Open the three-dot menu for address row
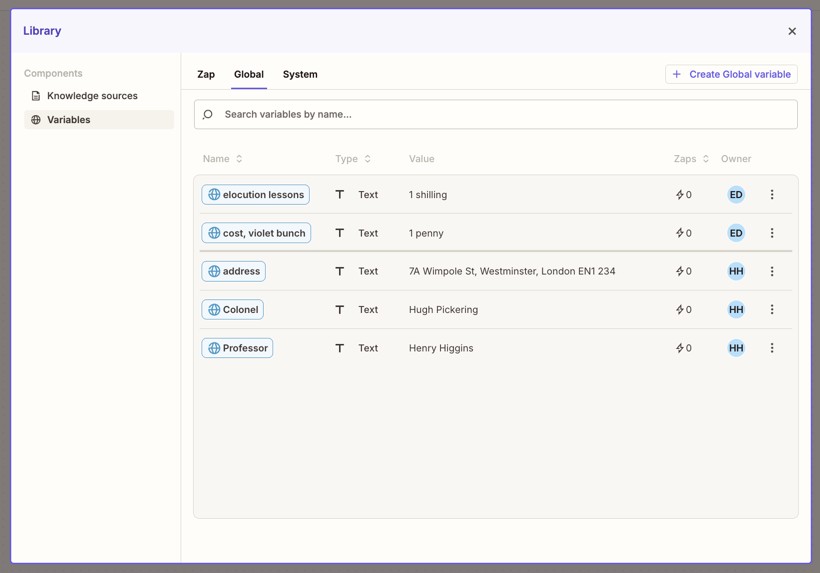 point(772,271)
